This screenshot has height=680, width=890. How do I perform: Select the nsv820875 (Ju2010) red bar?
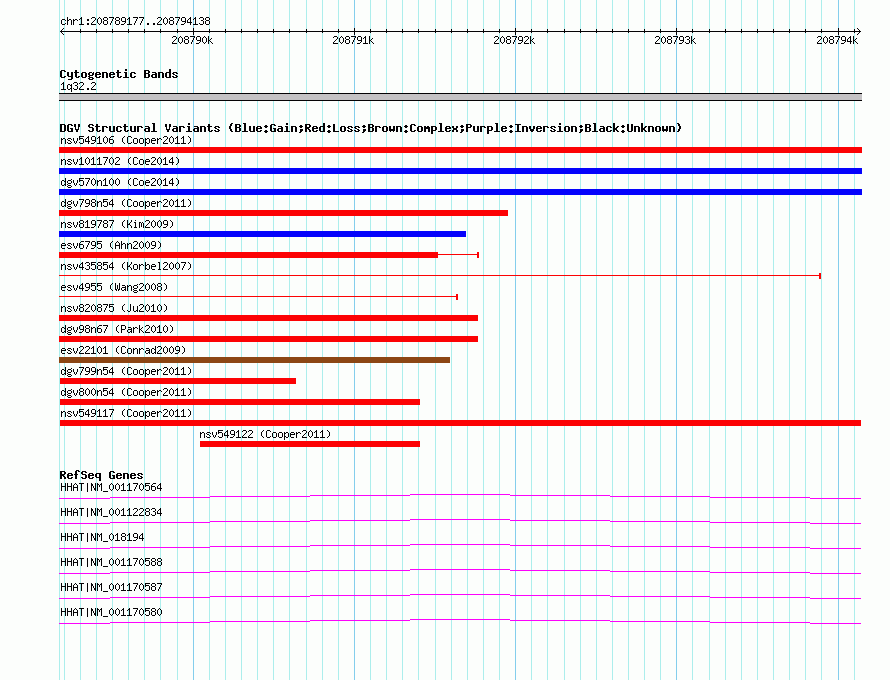click(268, 318)
